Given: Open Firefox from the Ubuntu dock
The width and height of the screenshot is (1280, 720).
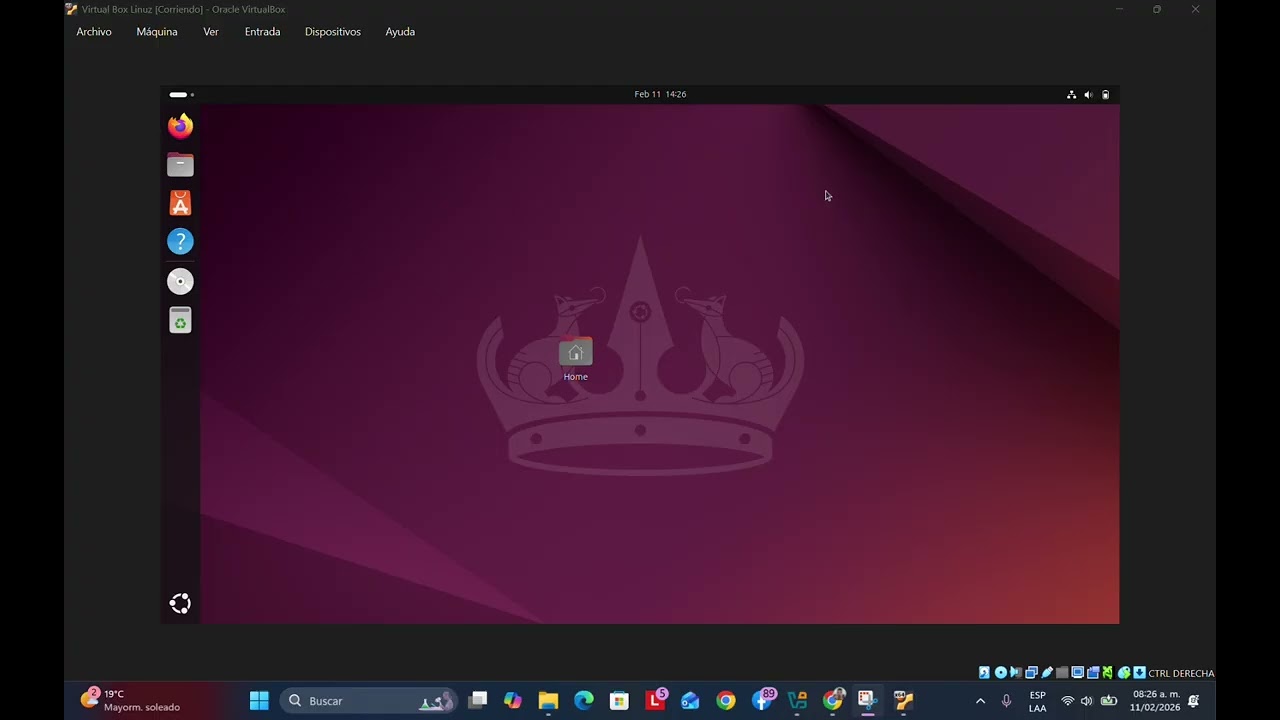Looking at the screenshot, I should [180, 126].
